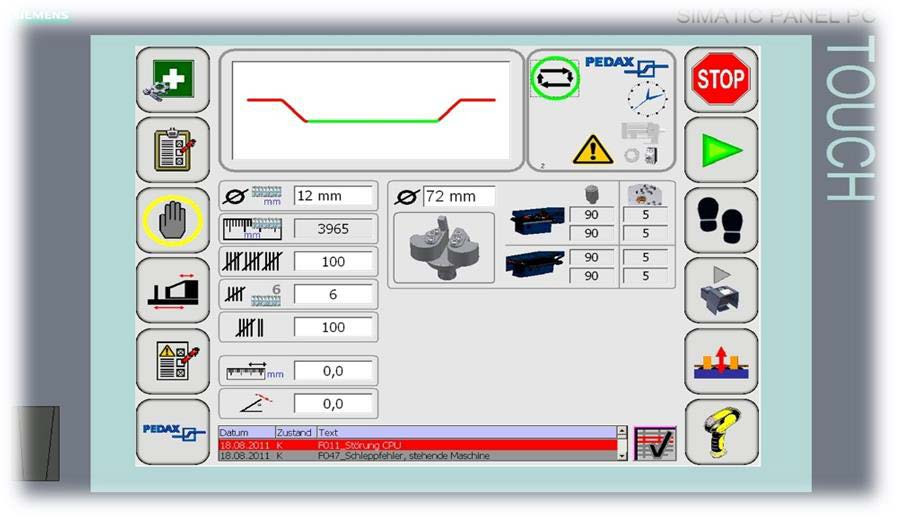Open the barcode scanner function
The height and width of the screenshot is (519, 898).
(720, 432)
